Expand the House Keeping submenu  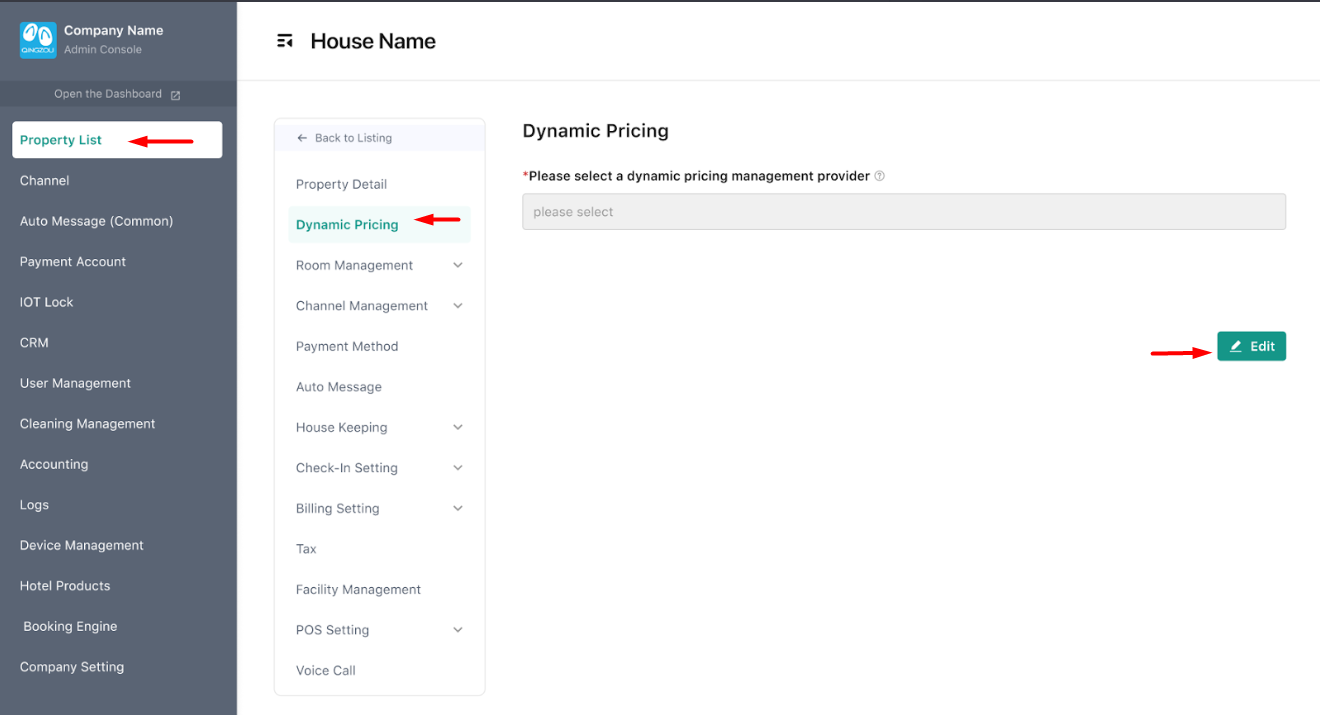(458, 427)
